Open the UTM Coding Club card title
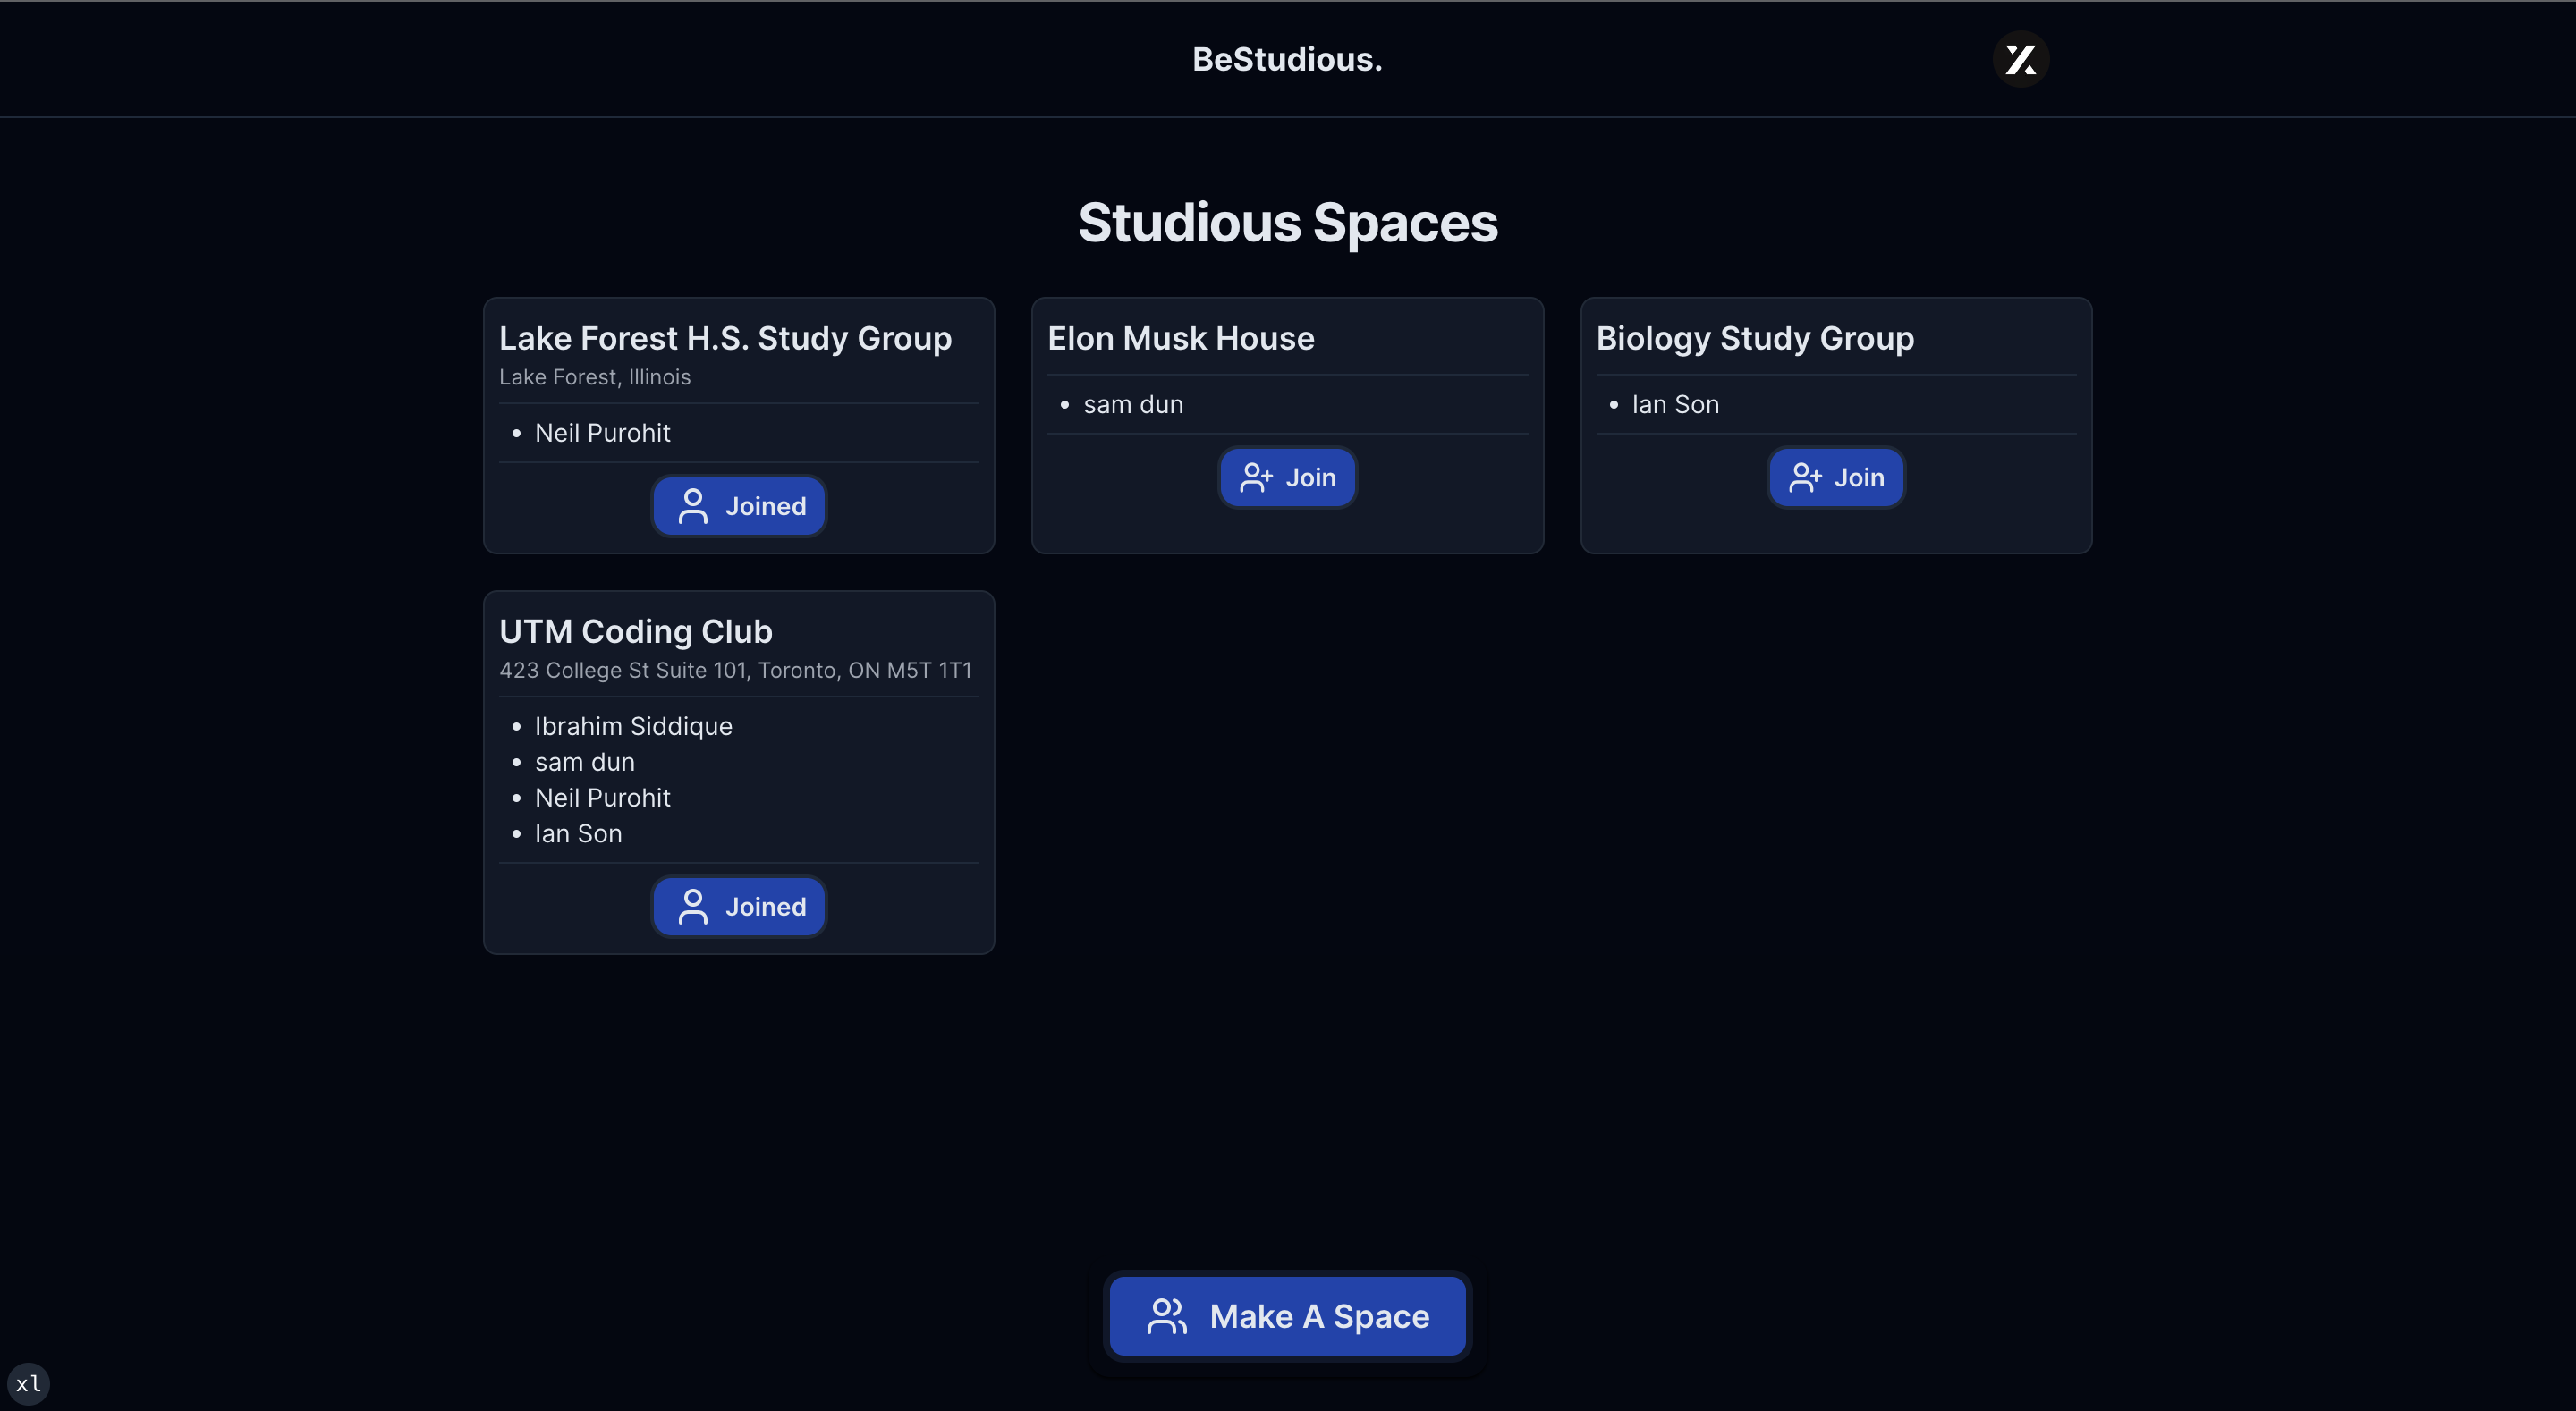 [635, 632]
